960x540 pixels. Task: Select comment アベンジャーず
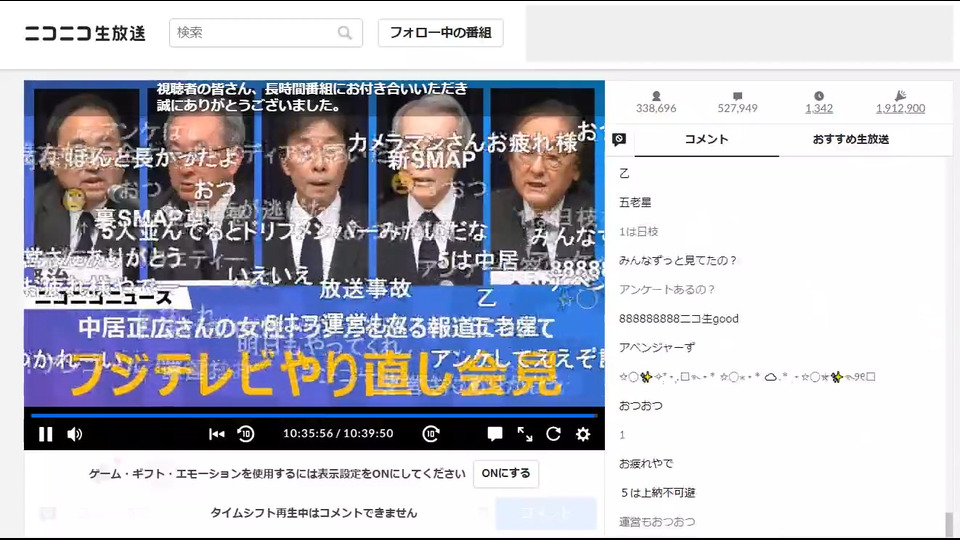656,348
